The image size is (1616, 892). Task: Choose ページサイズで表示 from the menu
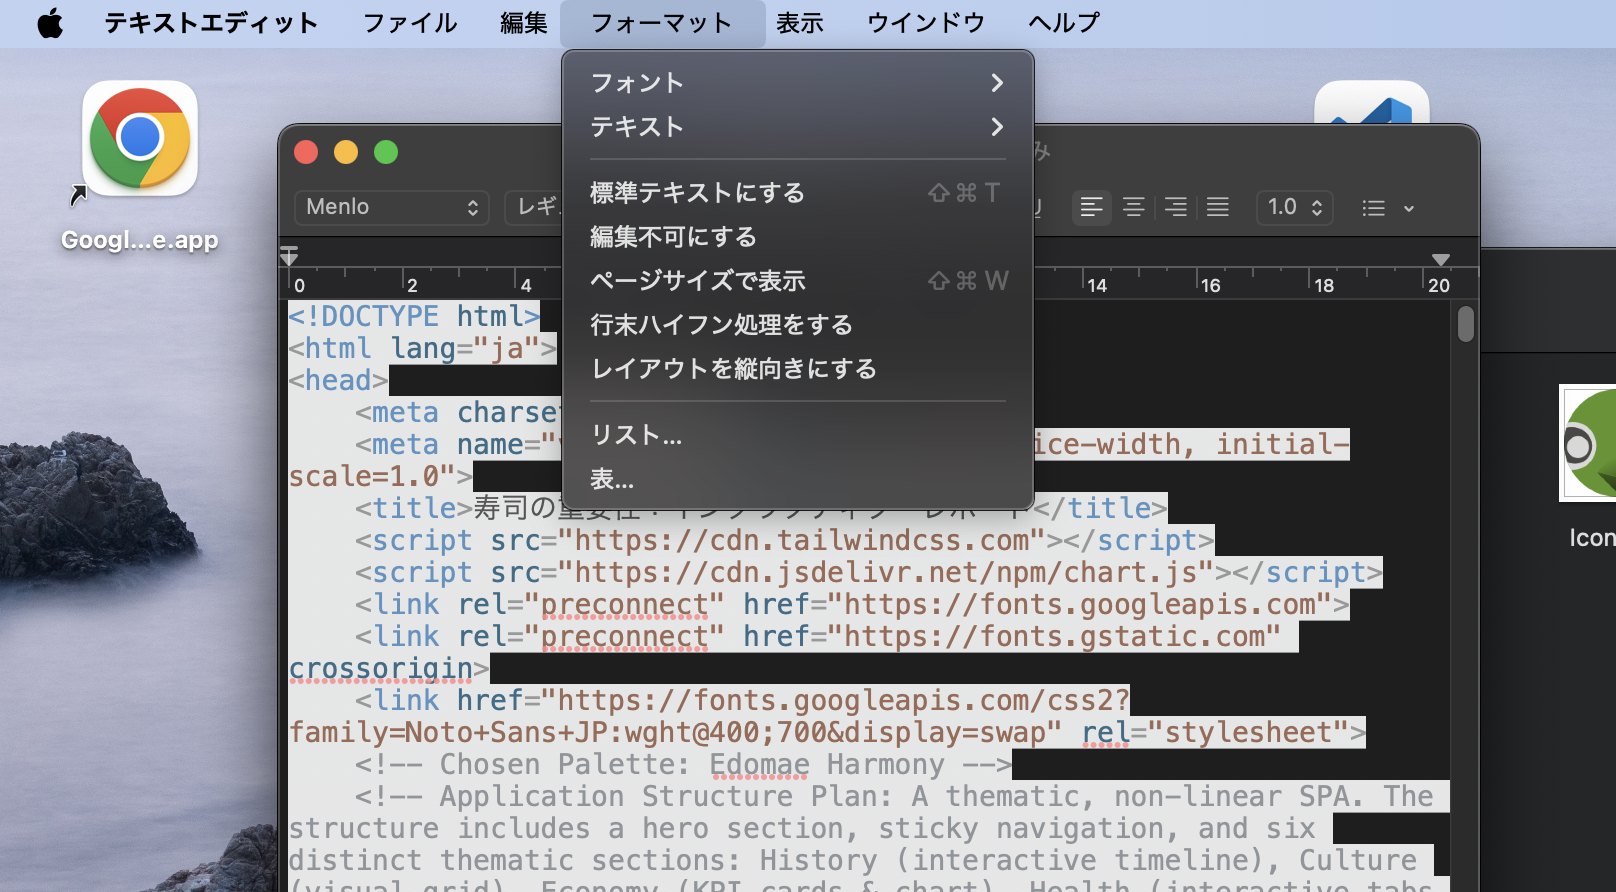[x=798, y=281]
